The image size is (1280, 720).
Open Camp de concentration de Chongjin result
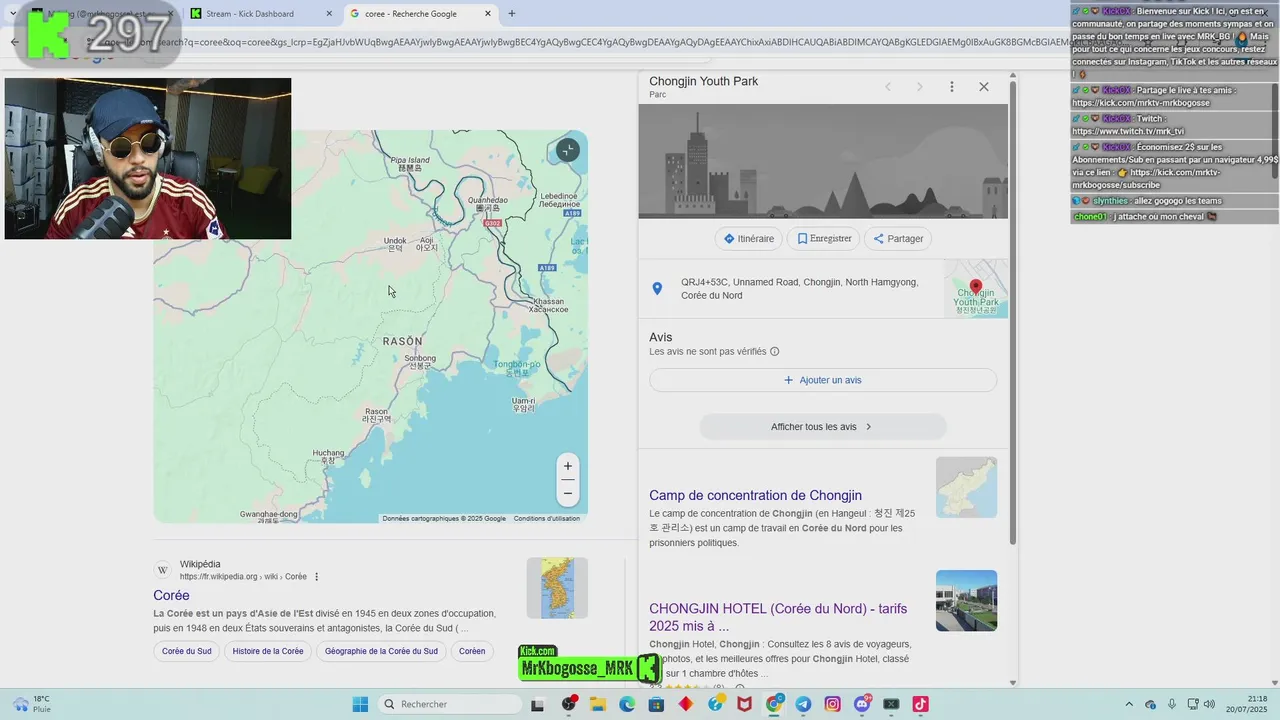(755, 495)
